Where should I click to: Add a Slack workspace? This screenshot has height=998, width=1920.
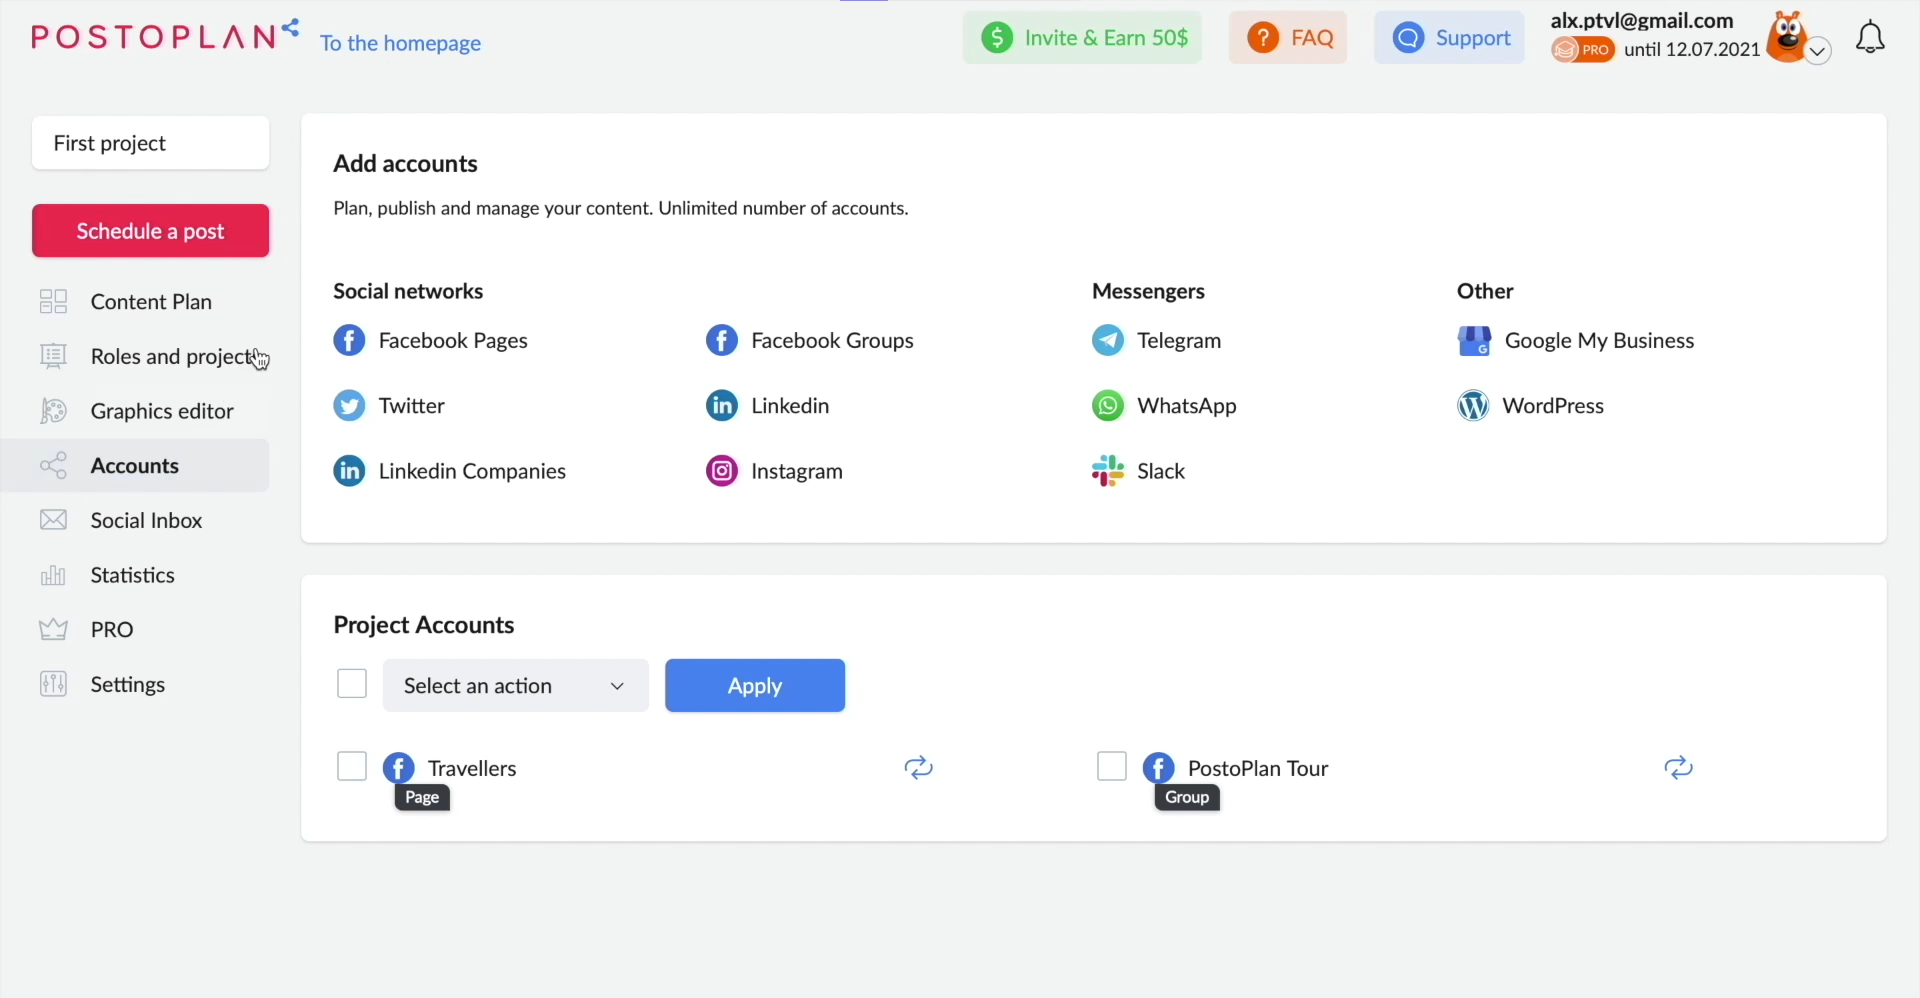point(1160,470)
